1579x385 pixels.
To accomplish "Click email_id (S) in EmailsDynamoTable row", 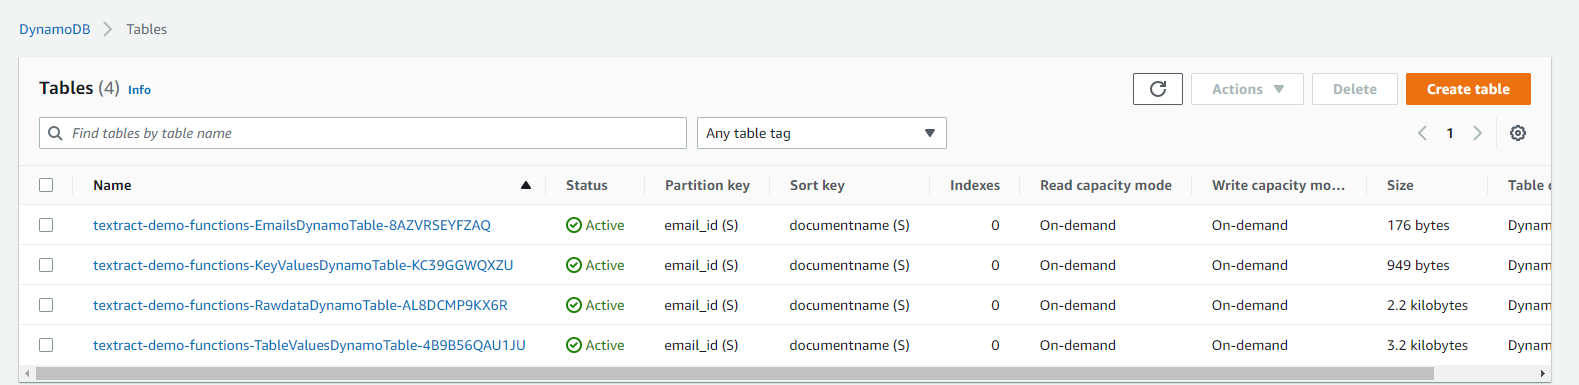I will pyautogui.click(x=701, y=225).
